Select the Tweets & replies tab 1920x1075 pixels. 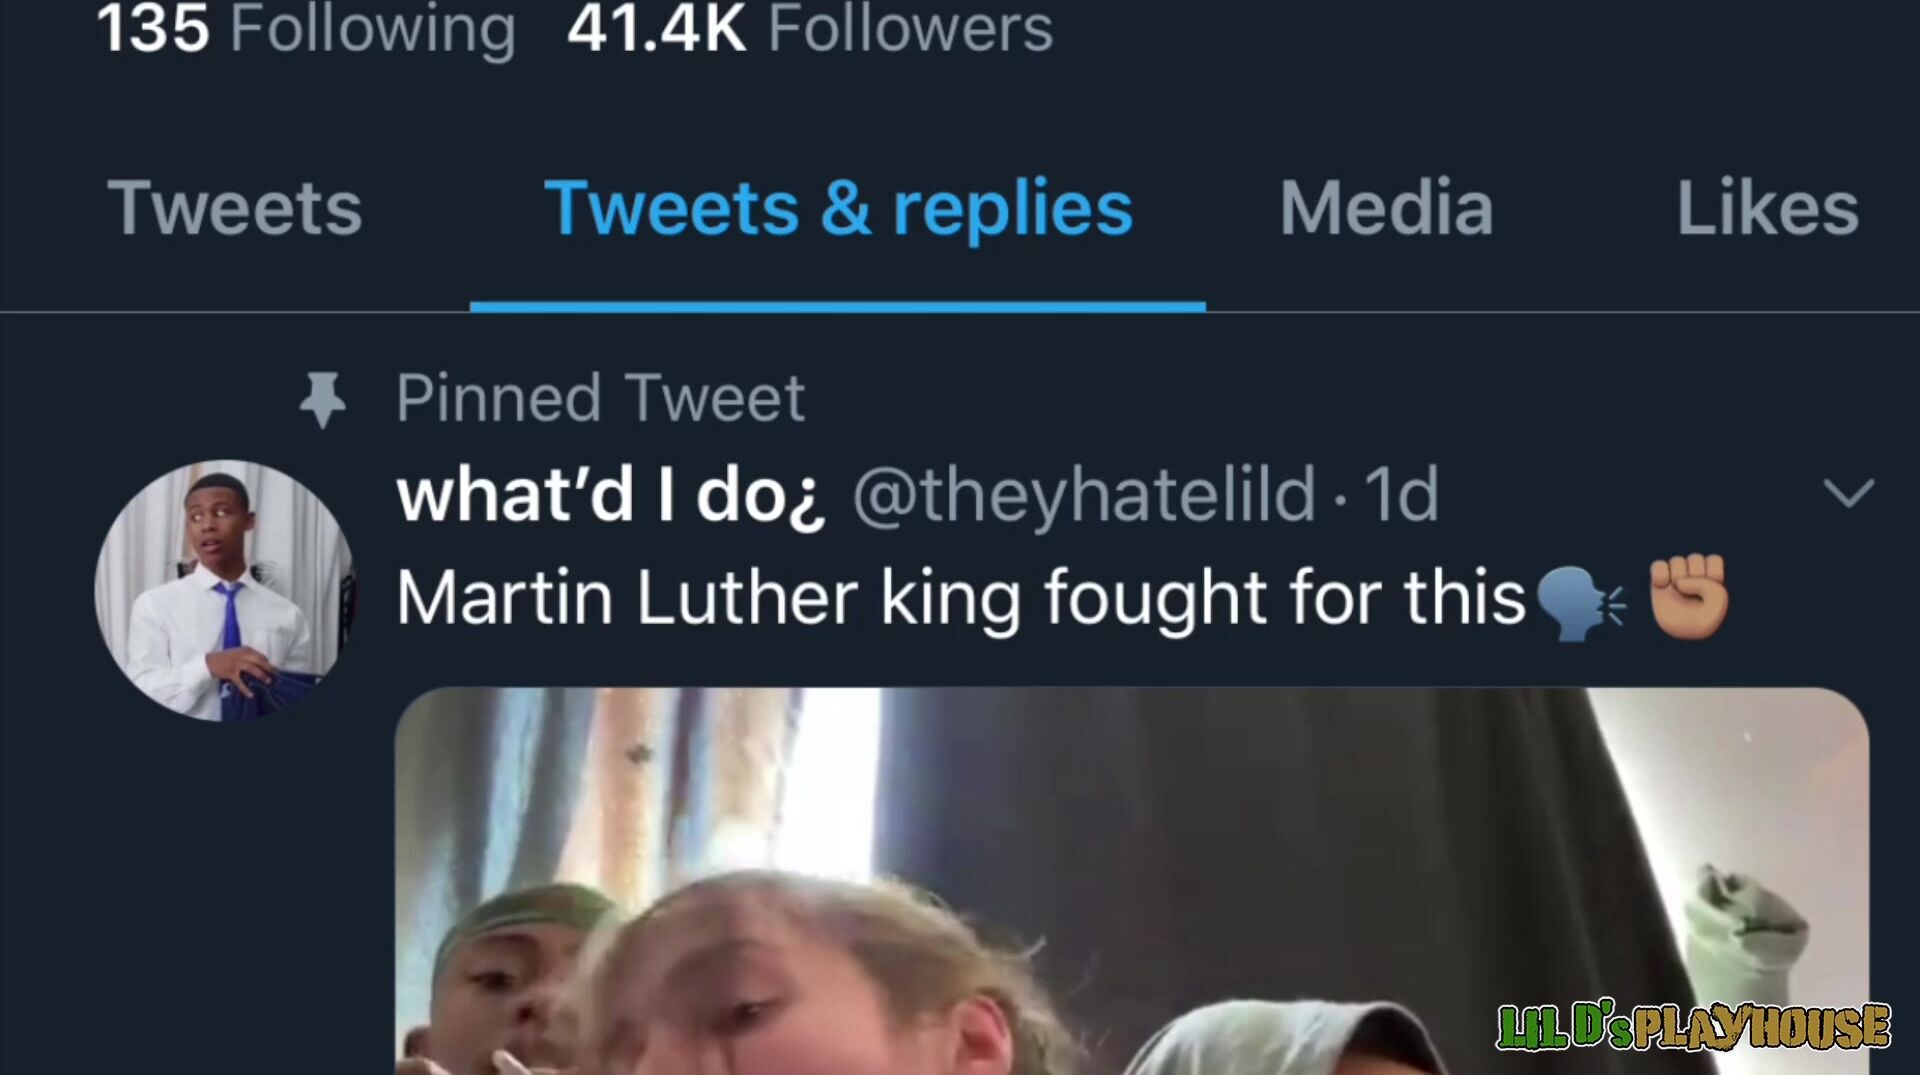click(838, 208)
